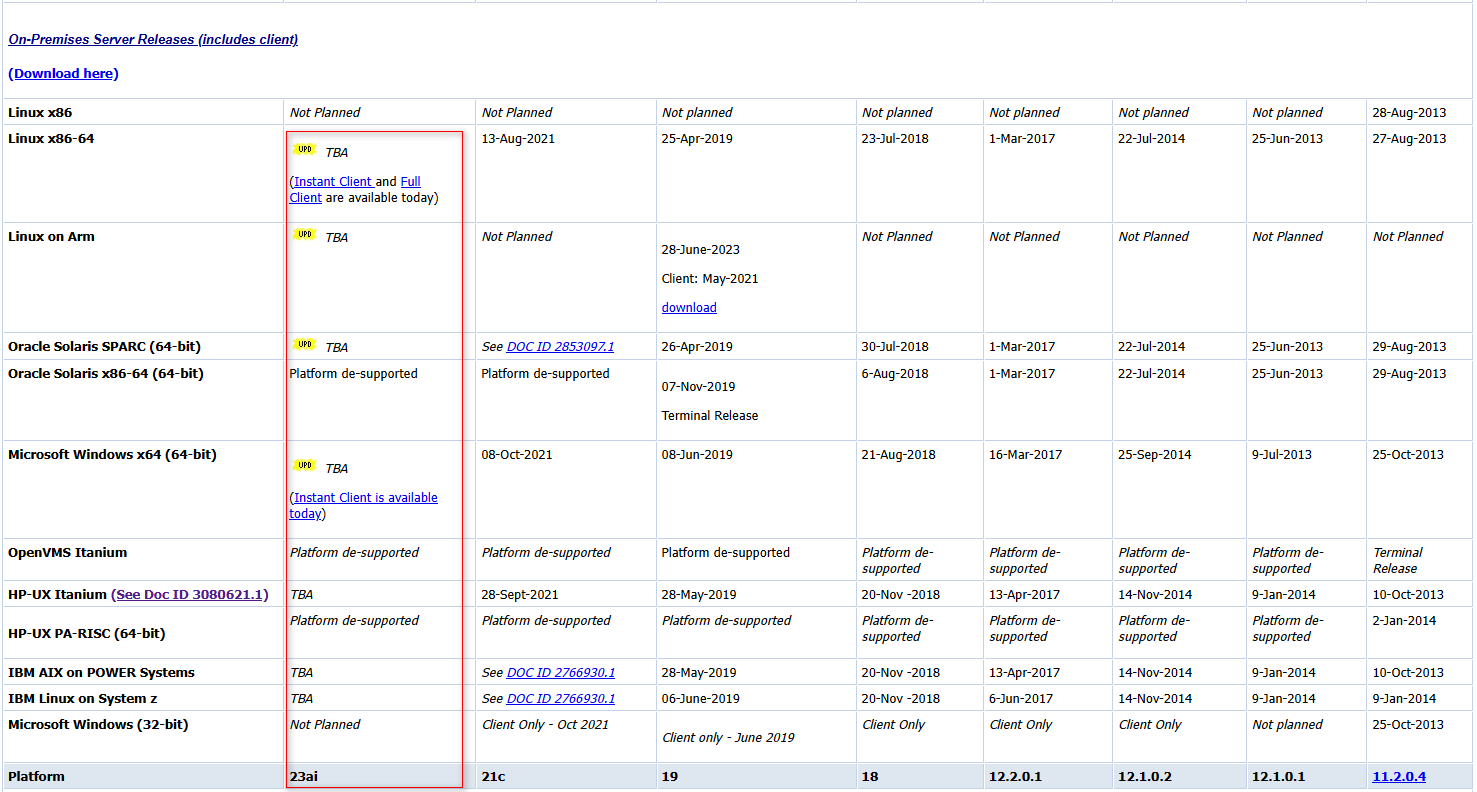
Task: Open the Full Client link
Action: coord(355,190)
